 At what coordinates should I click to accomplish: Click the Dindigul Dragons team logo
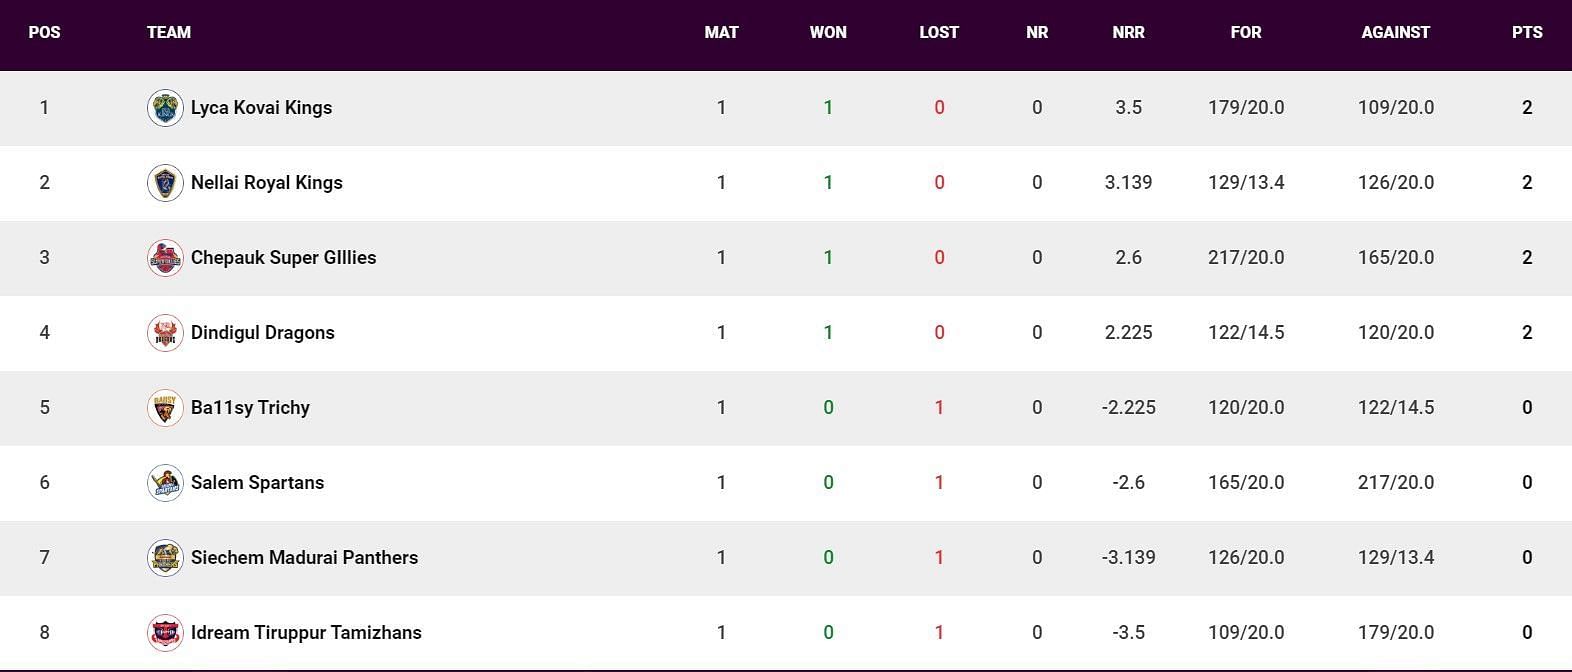point(165,333)
